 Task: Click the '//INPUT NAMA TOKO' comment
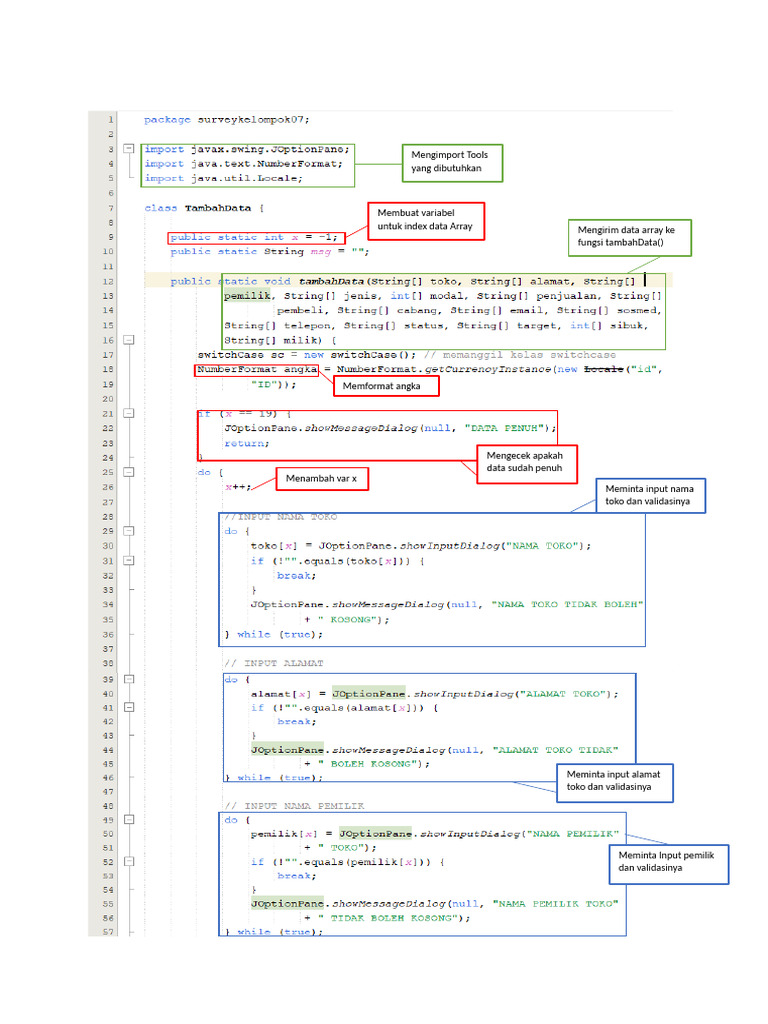pos(281,517)
